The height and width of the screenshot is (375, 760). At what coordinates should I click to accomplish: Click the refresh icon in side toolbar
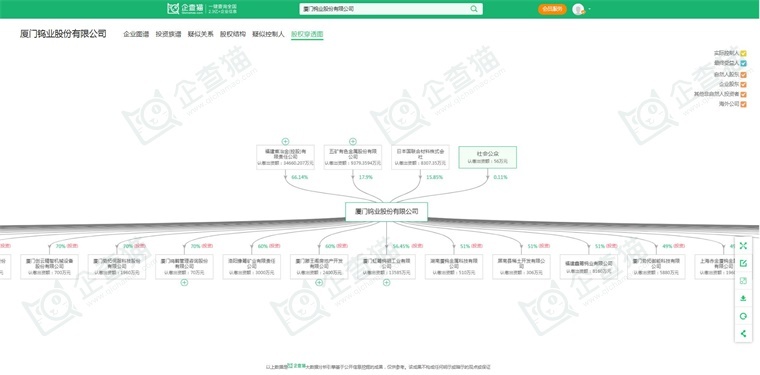(743, 316)
